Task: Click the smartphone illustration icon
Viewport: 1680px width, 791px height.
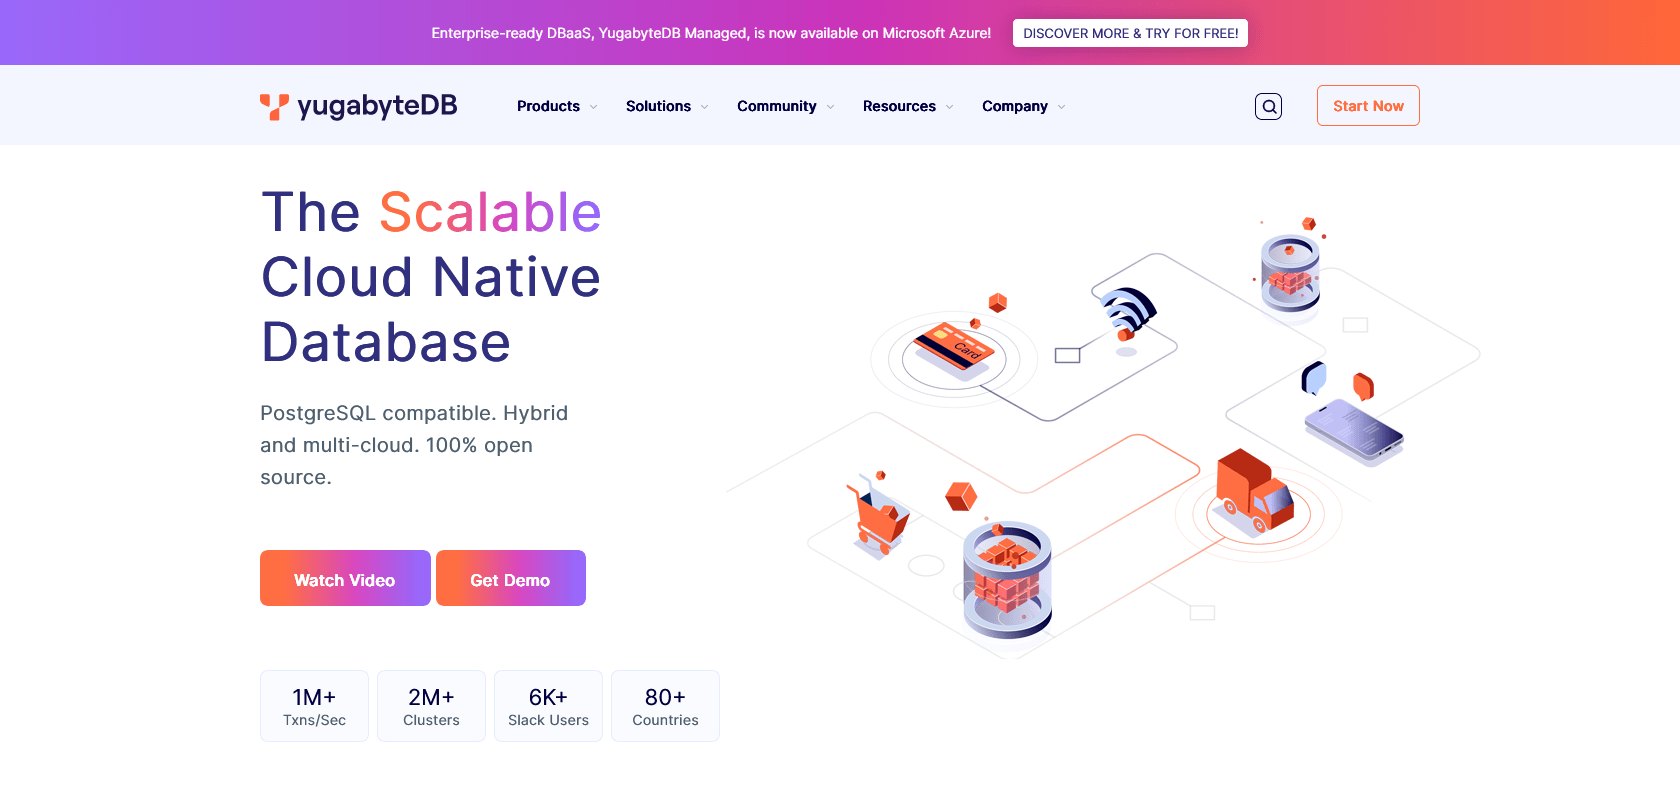Action: coord(1354,431)
